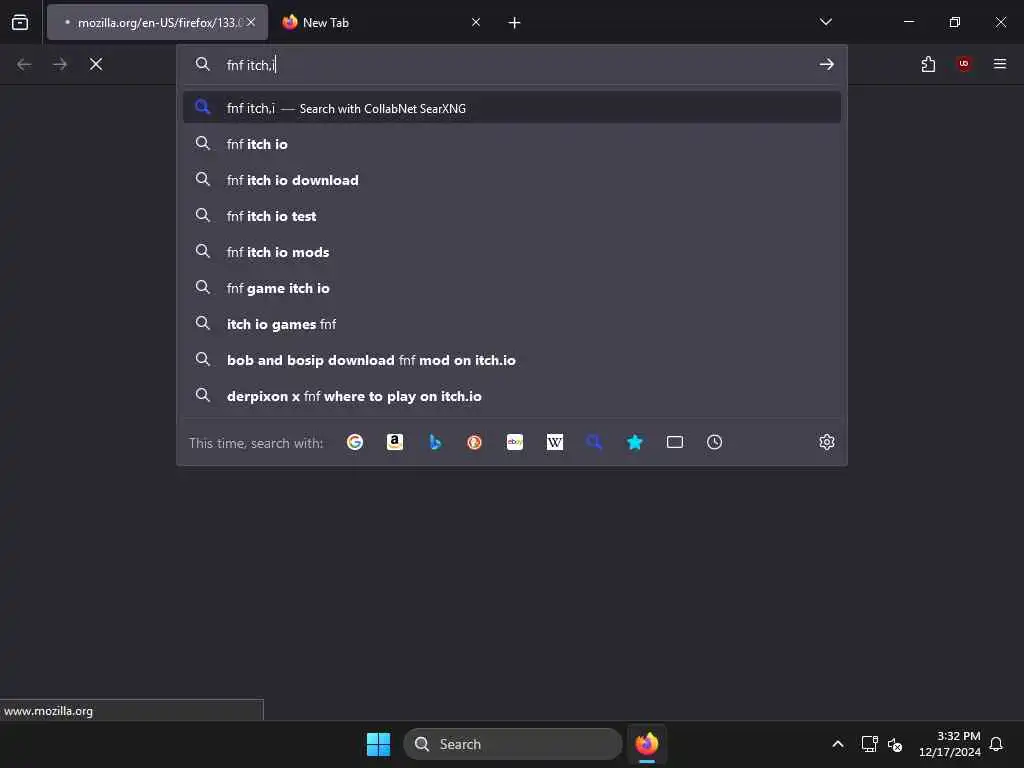Open the muted volume tray icon

point(895,744)
